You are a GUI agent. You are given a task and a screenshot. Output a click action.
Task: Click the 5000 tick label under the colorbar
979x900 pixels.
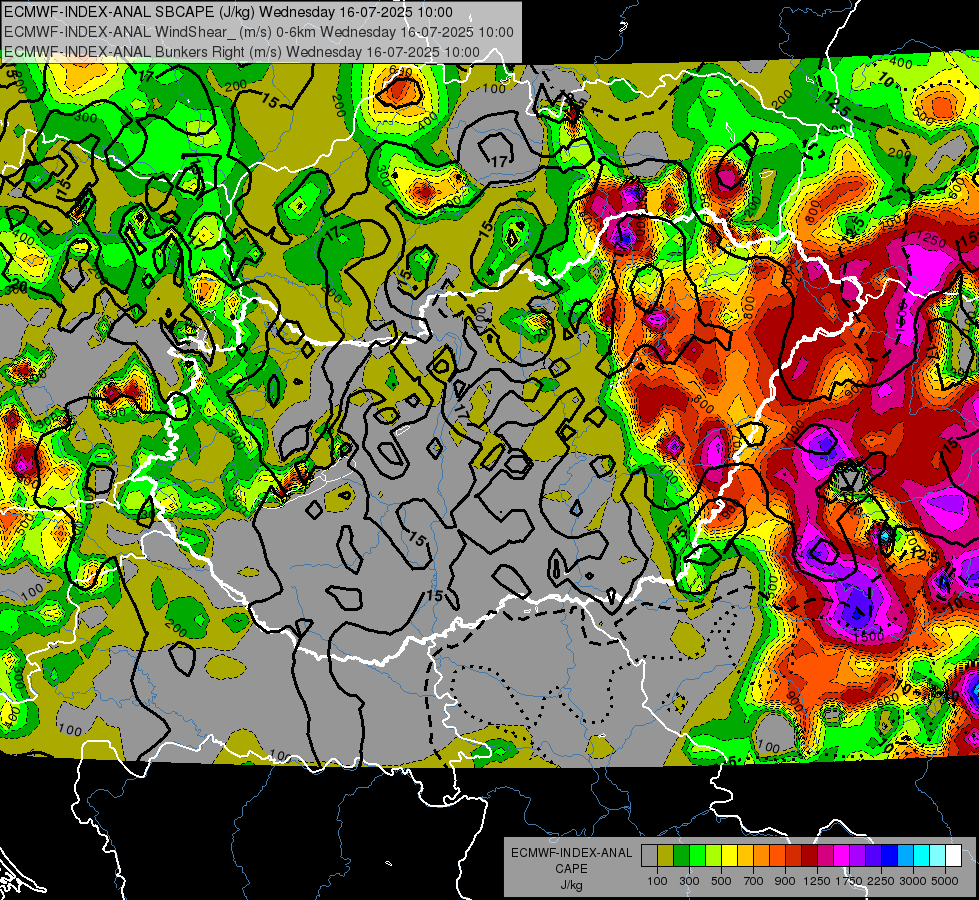point(945,881)
